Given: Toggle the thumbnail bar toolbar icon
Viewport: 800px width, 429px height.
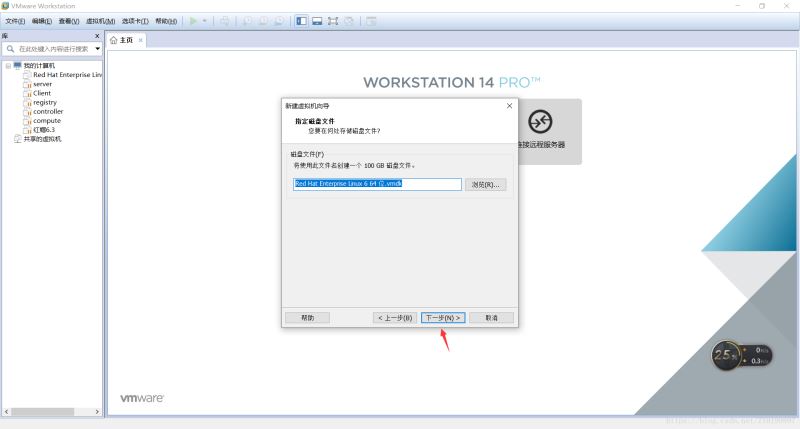Looking at the screenshot, I should (317, 21).
